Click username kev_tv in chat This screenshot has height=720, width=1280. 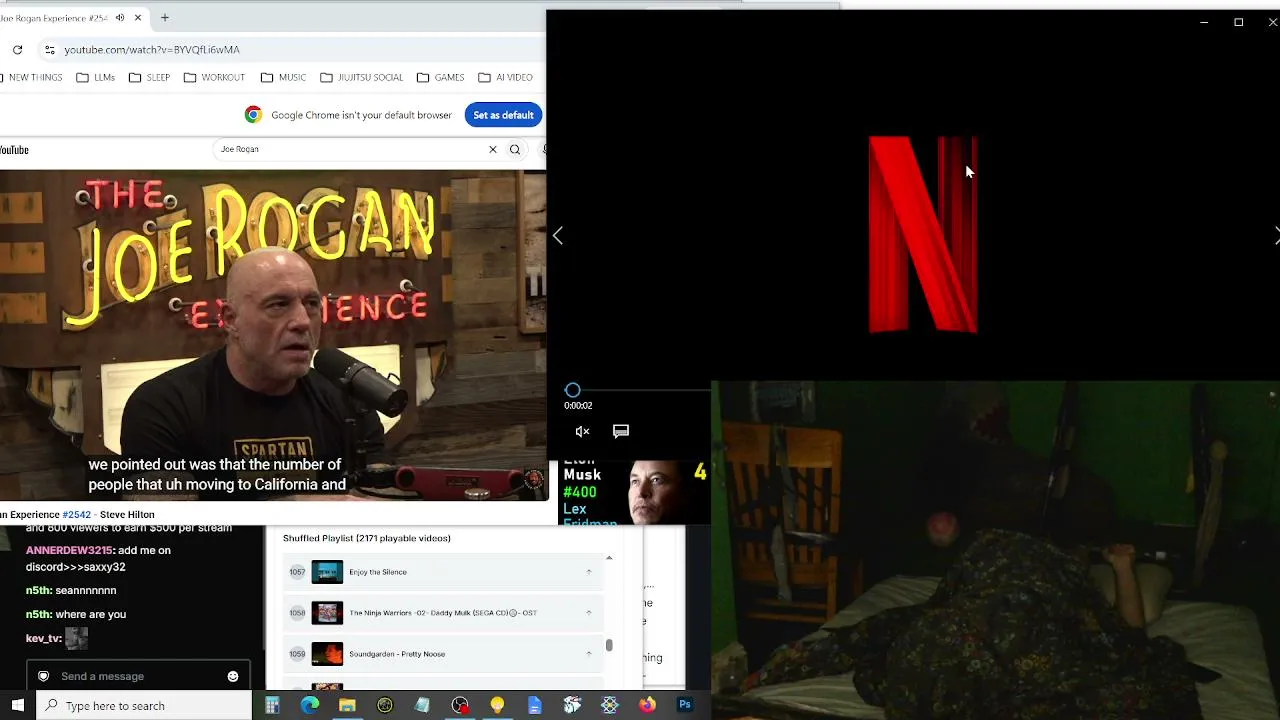point(43,638)
